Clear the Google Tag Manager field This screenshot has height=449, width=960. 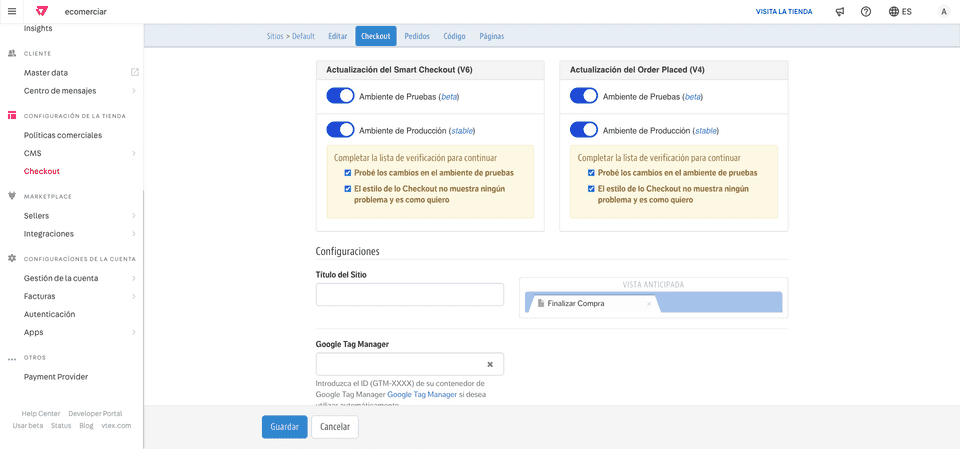click(x=490, y=364)
